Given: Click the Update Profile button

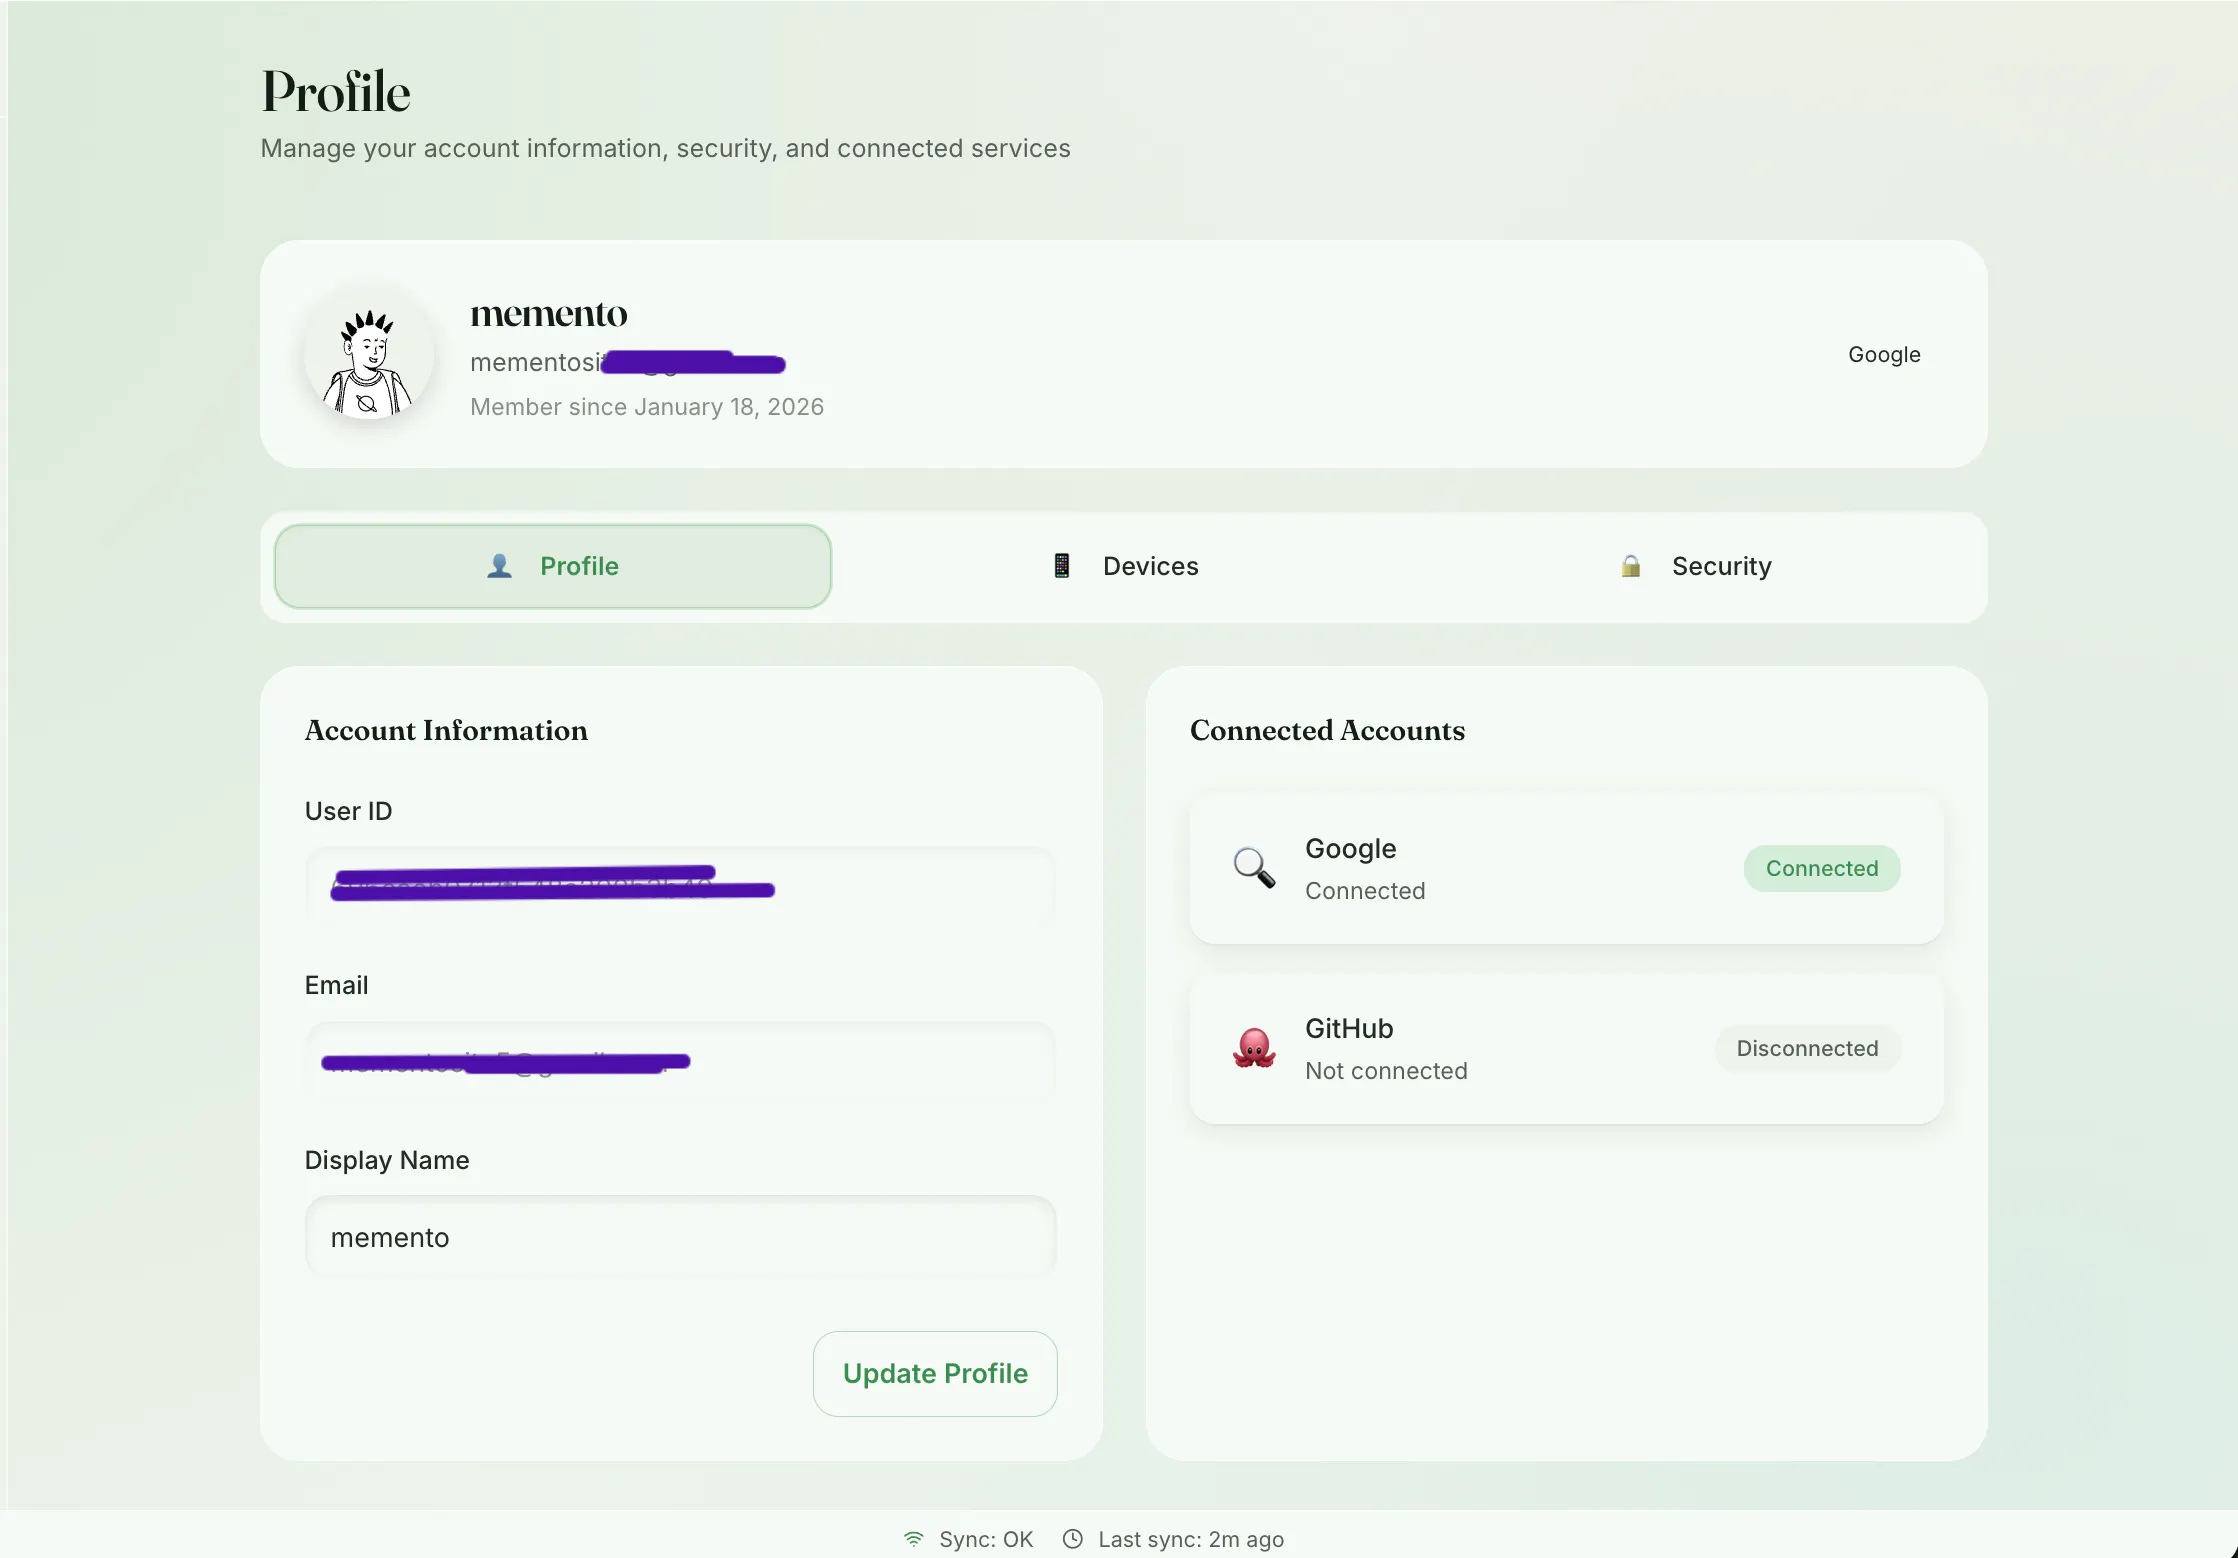Looking at the screenshot, I should tap(935, 1373).
